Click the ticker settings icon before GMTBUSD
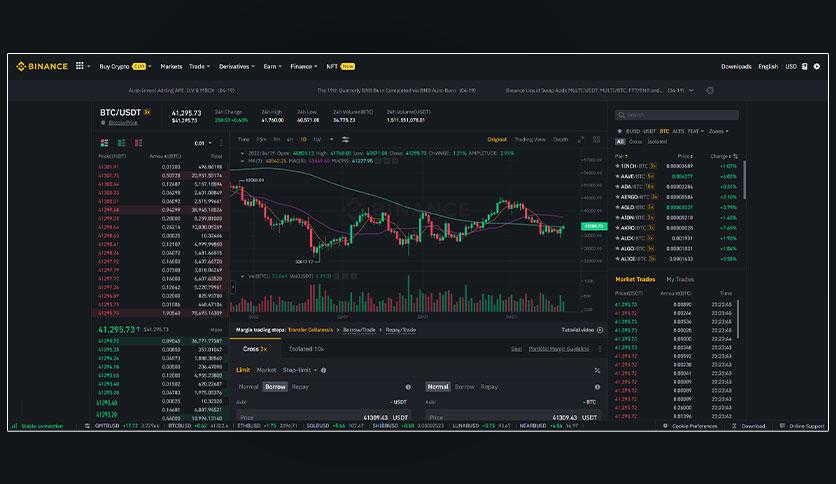 point(87,426)
